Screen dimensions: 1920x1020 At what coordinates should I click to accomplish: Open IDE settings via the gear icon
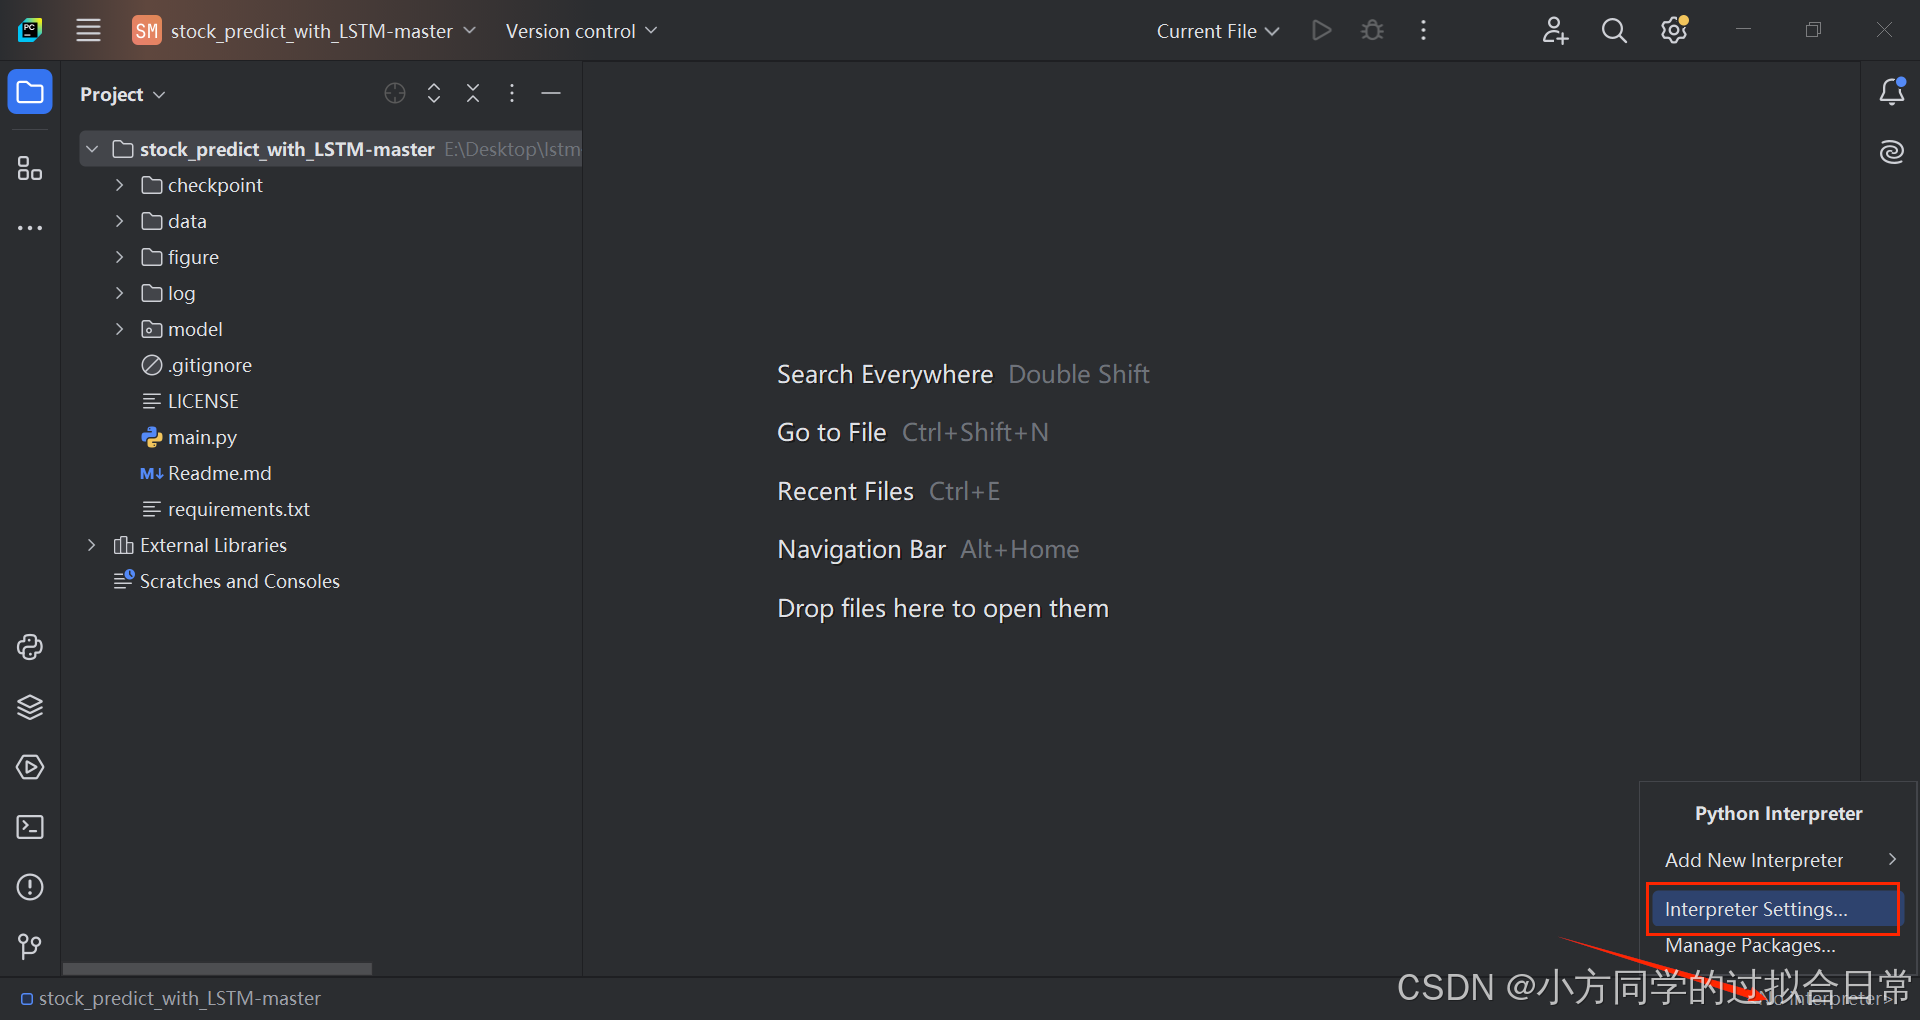coord(1673,30)
